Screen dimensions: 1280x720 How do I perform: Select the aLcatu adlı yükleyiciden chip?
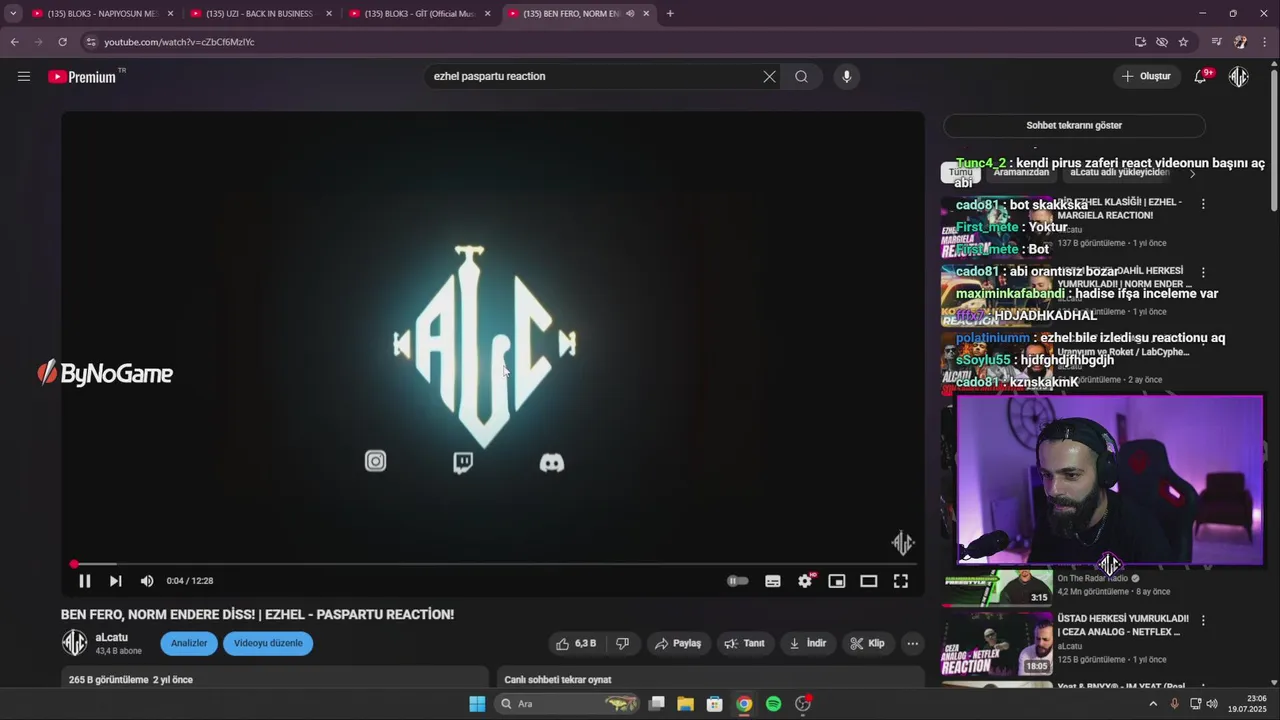point(1120,172)
